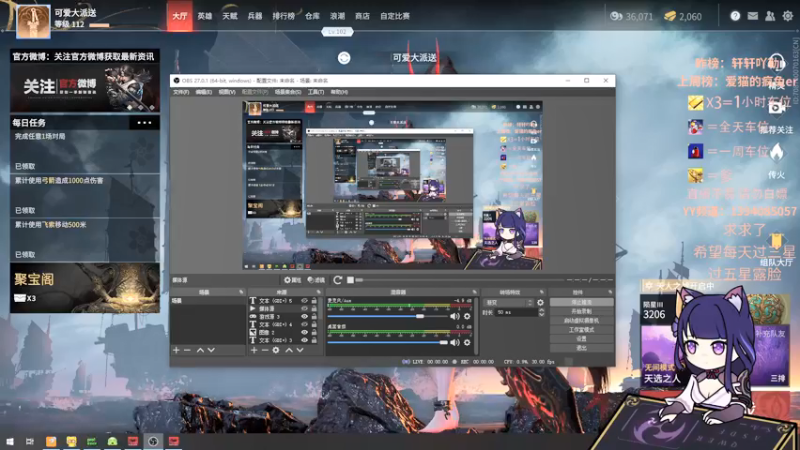Viewport: 800px width, 450px height.
Task: Open 帮助(H) menu in OBS
Action: (339, 92)
